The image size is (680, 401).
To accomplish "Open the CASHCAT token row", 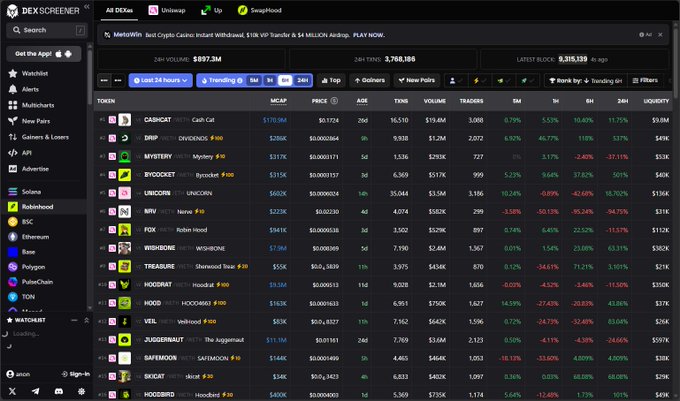I will tap(383, 120).
